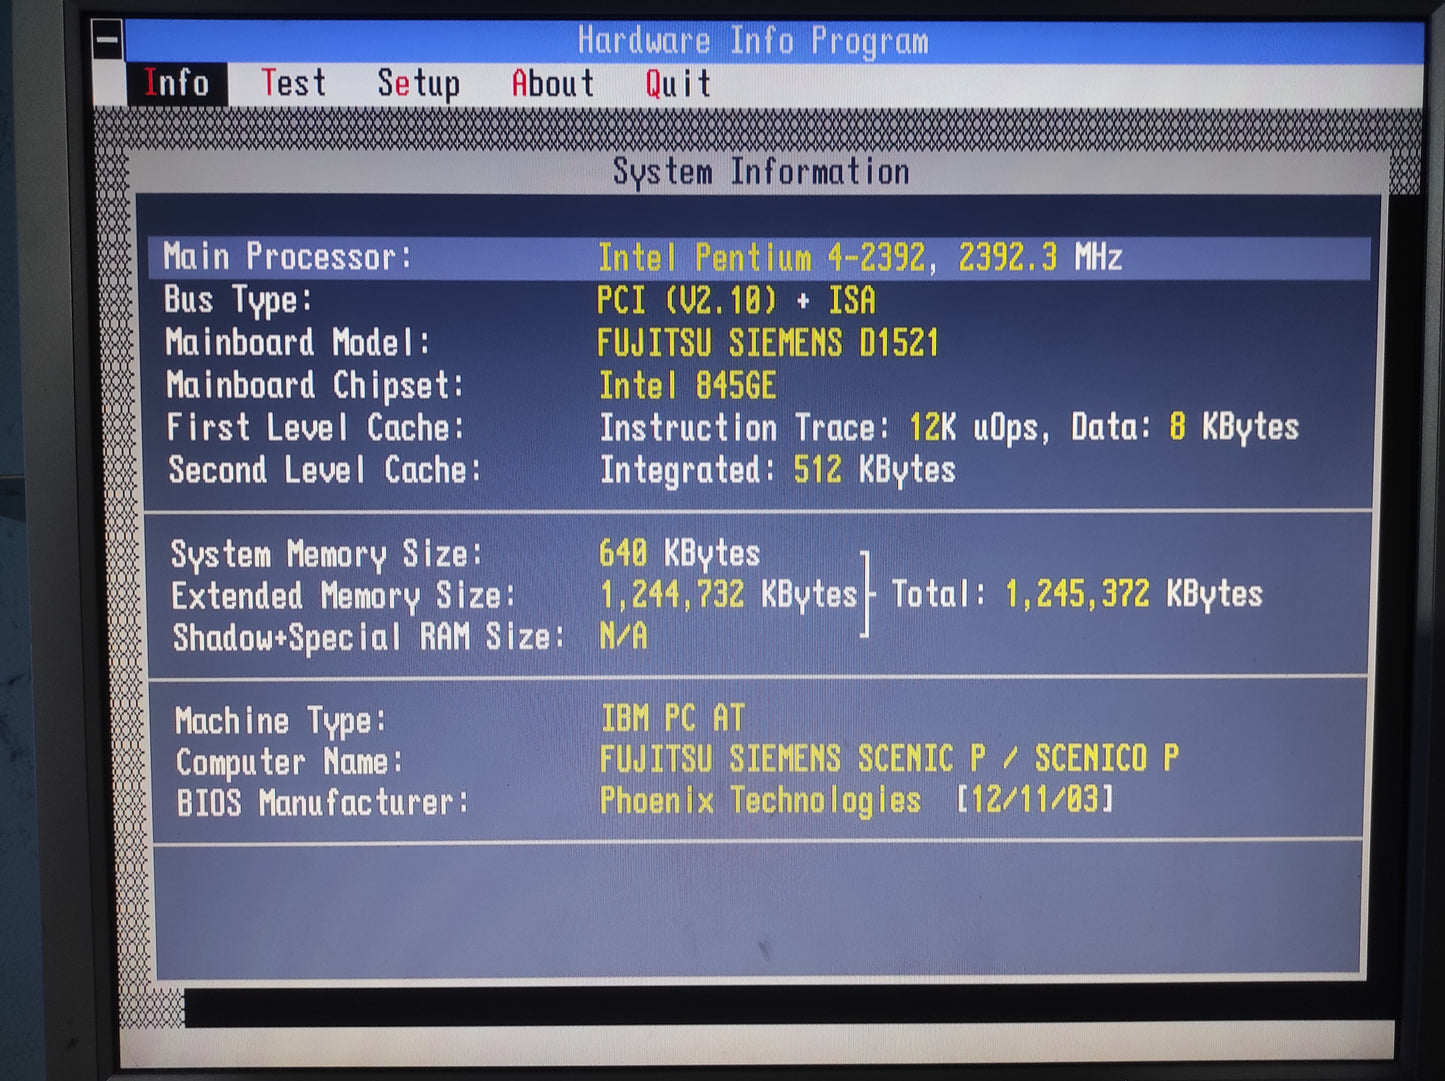1445x1081 pixels.
Task: Open the About menu
Action: tap(552, 84)
